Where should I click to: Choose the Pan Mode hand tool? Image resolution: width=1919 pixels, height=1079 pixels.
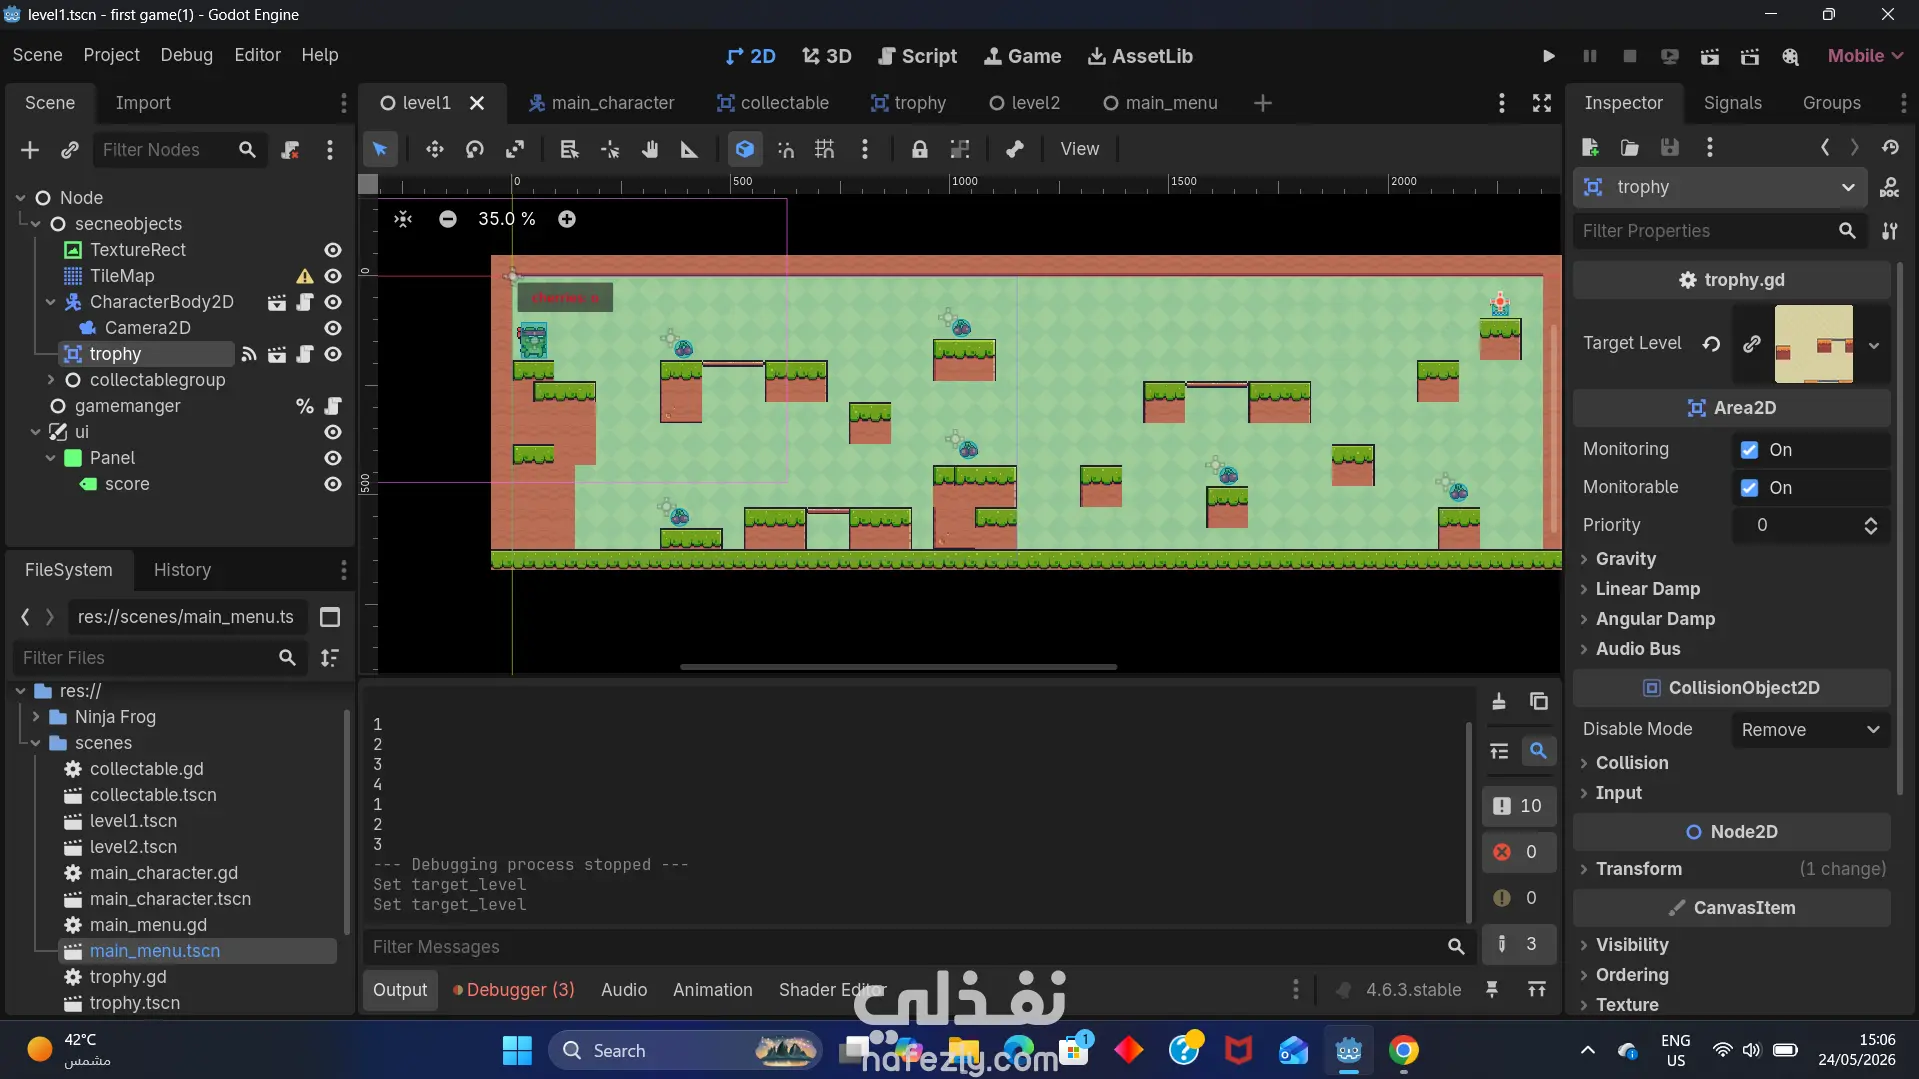click(650, 149)
